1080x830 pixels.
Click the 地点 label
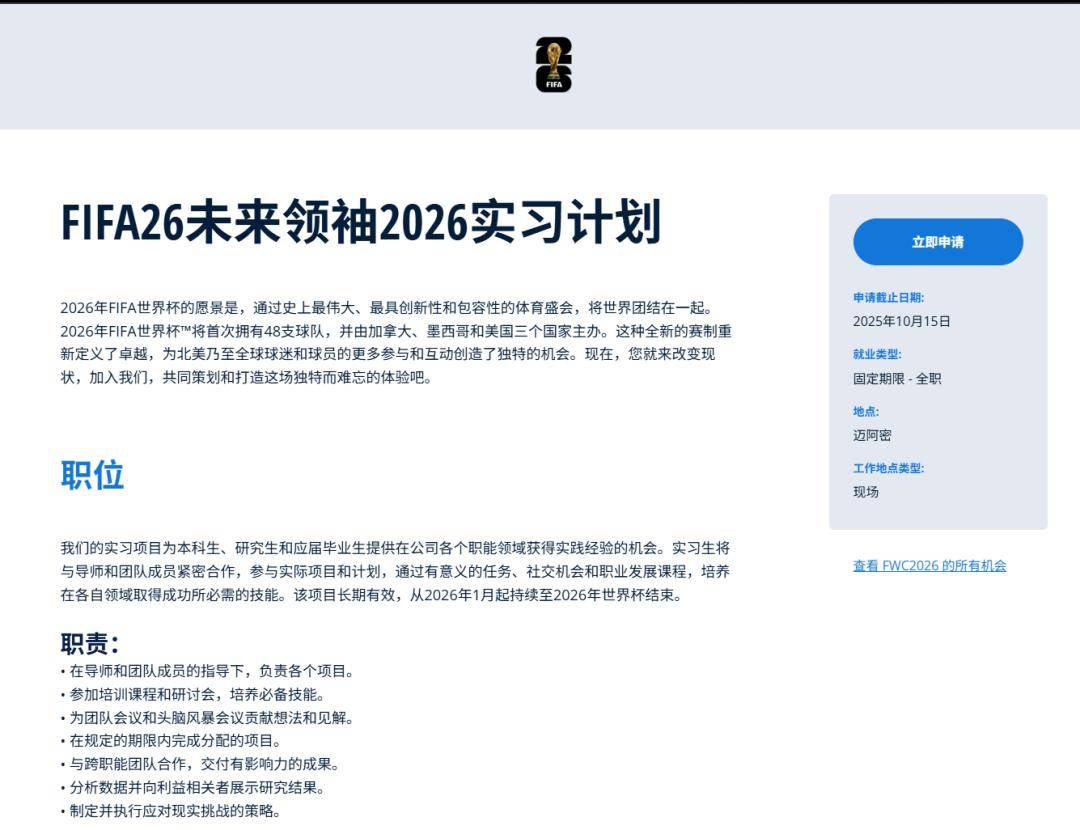tap(863, 407)
